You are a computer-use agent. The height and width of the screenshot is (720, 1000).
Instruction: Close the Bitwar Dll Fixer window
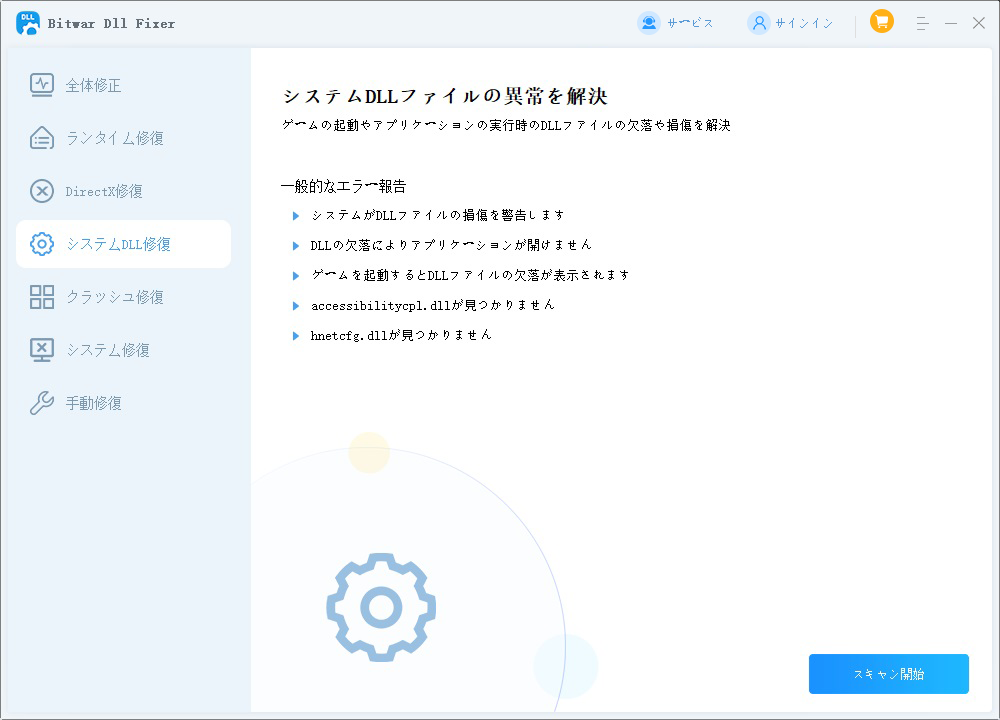979,23
